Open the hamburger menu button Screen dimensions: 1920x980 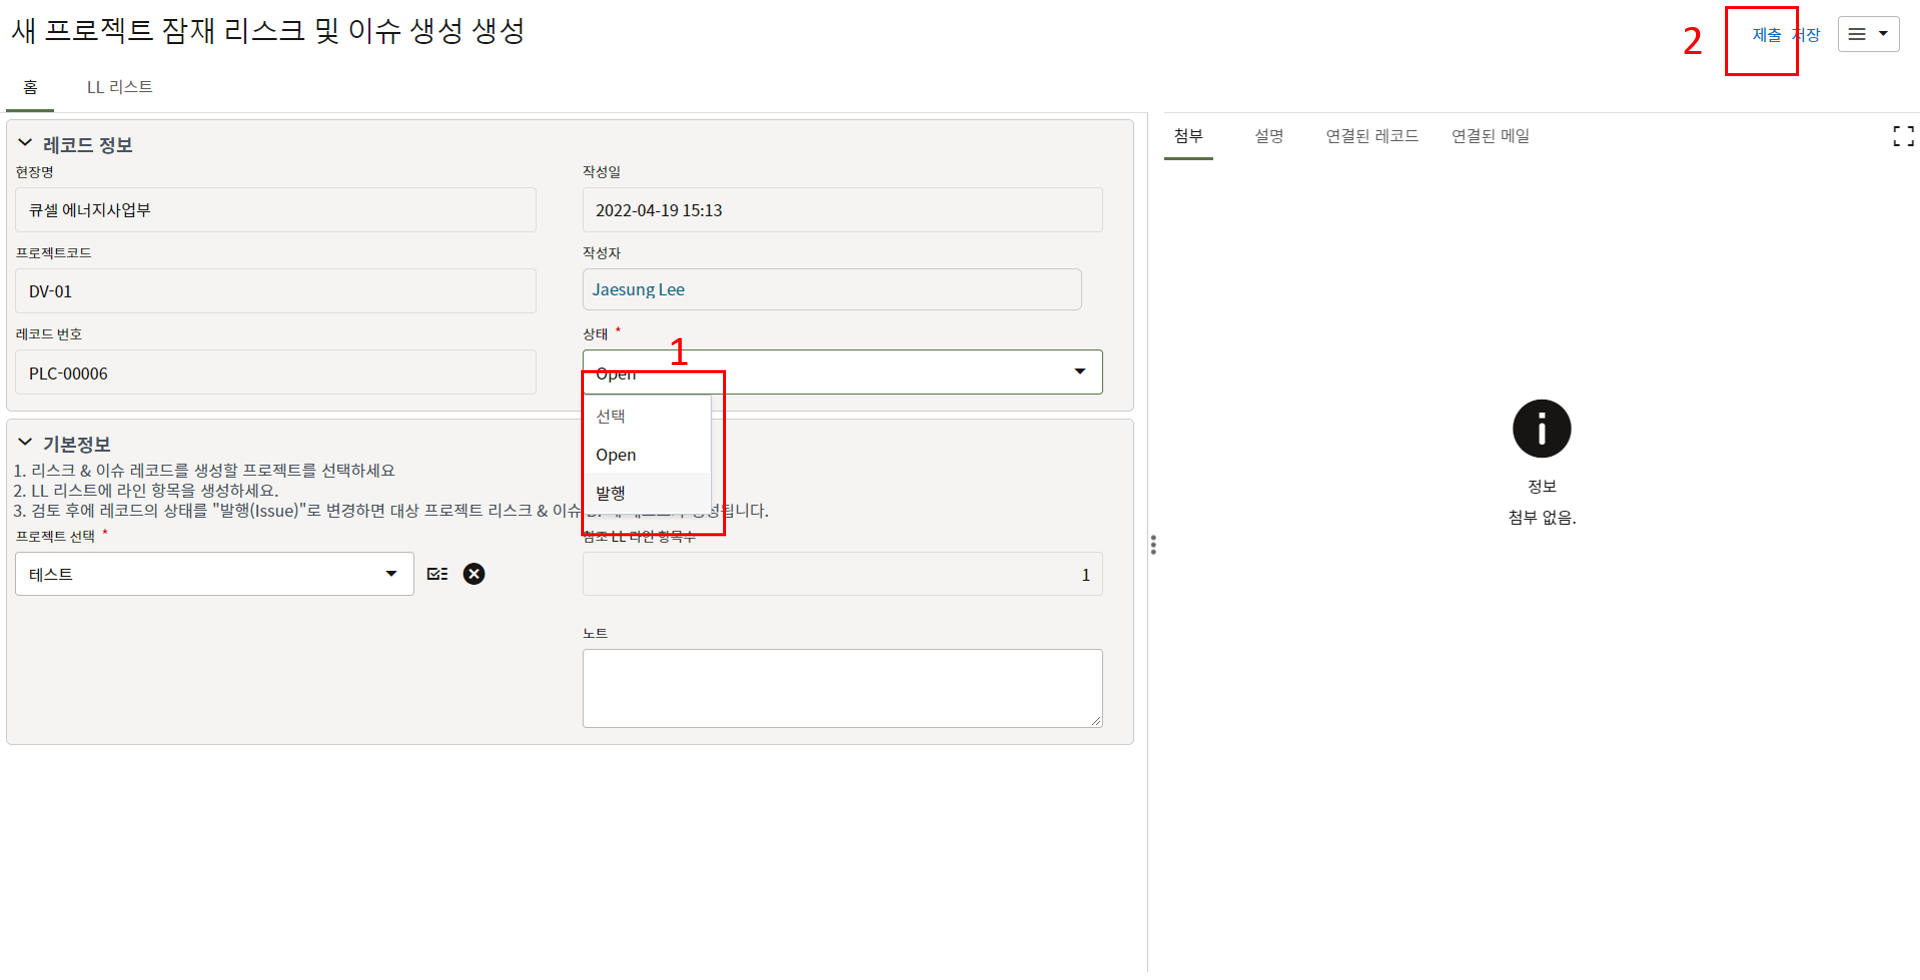click(x=1868, y=34)
